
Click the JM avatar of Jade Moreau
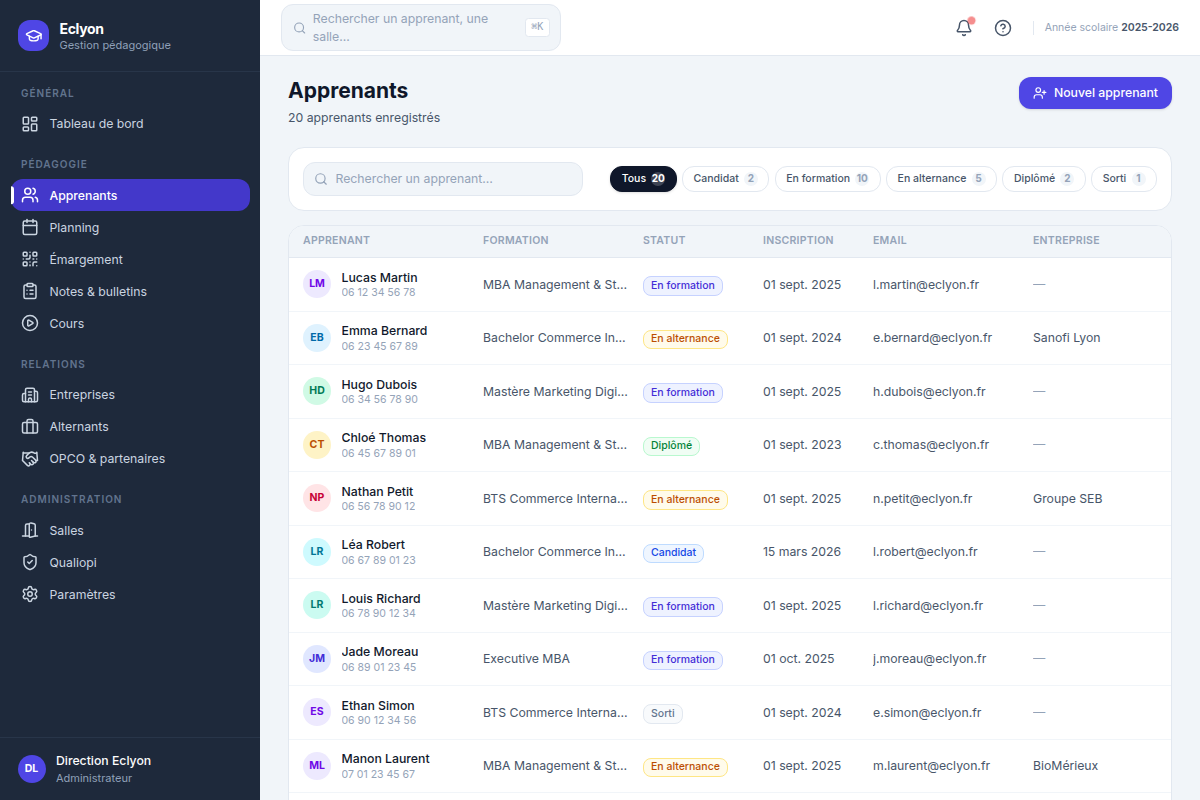317,659
